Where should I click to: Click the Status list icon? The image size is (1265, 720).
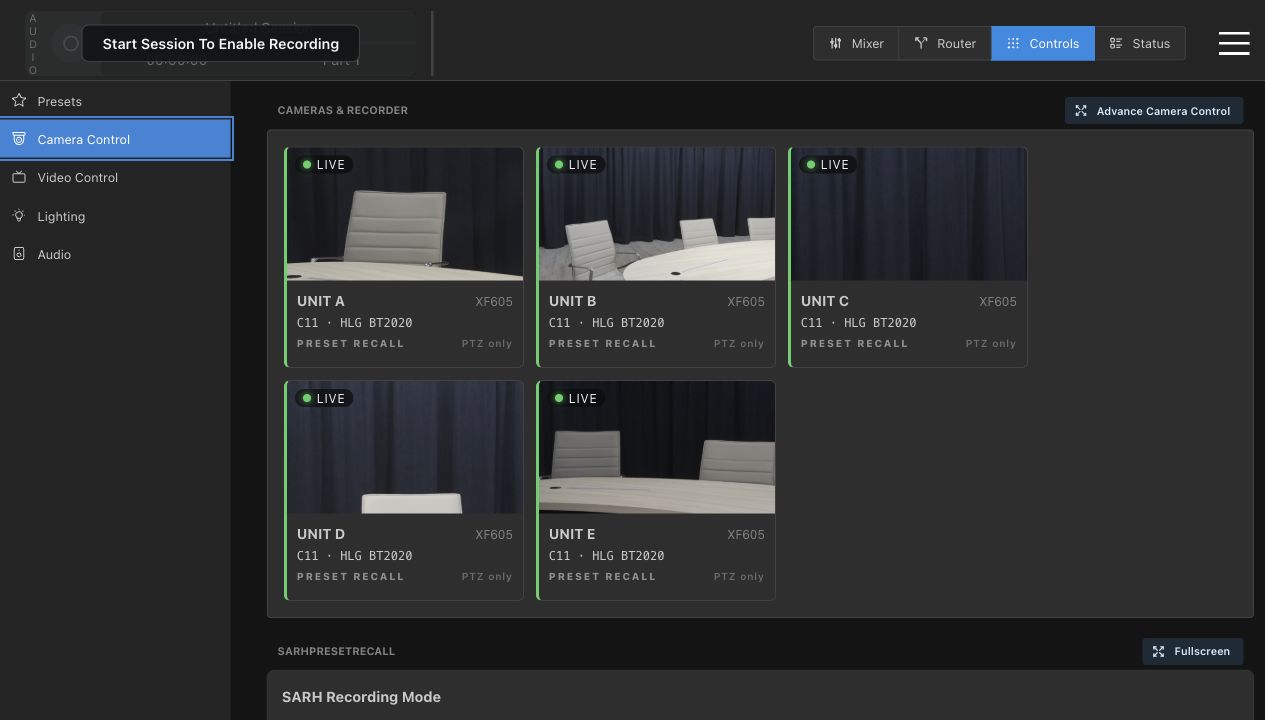point(1116,43)
